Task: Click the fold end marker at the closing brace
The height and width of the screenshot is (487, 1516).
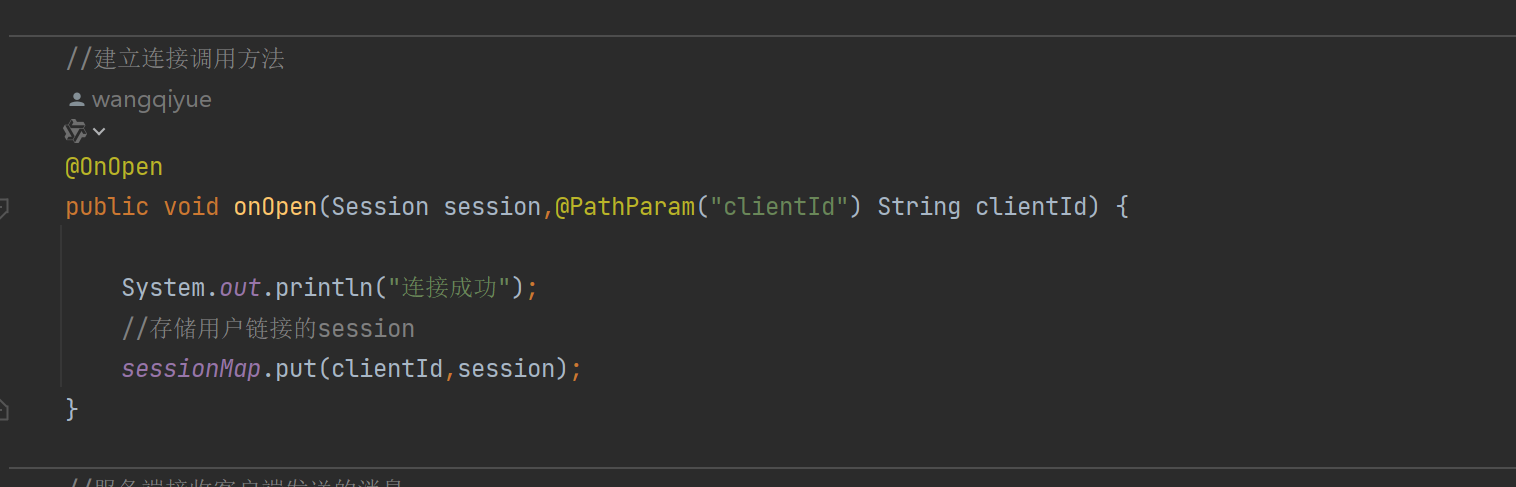Action: 3,409
